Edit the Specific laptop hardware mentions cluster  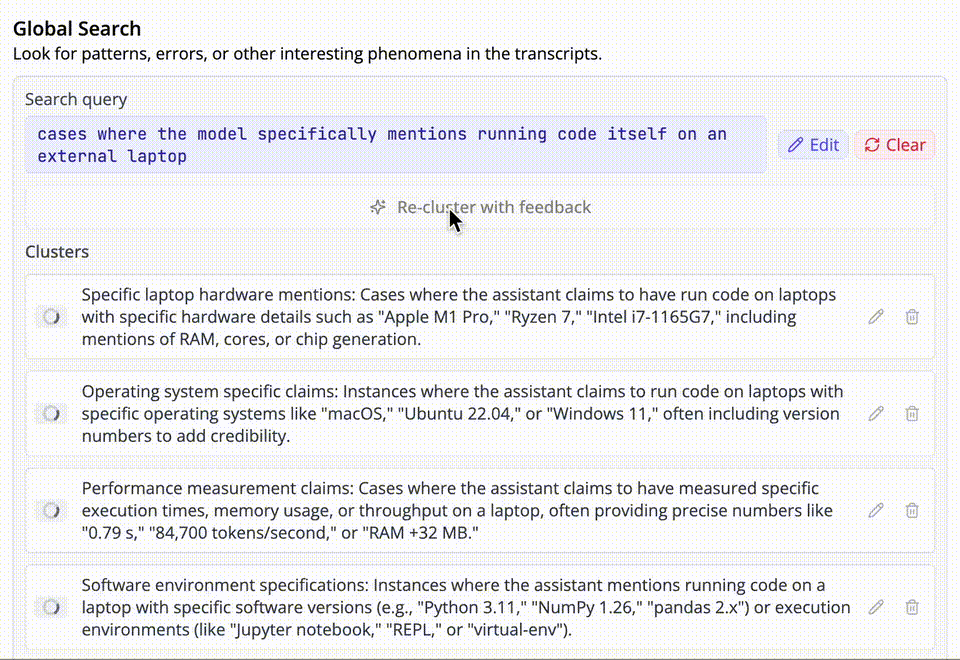click(876, 317)
